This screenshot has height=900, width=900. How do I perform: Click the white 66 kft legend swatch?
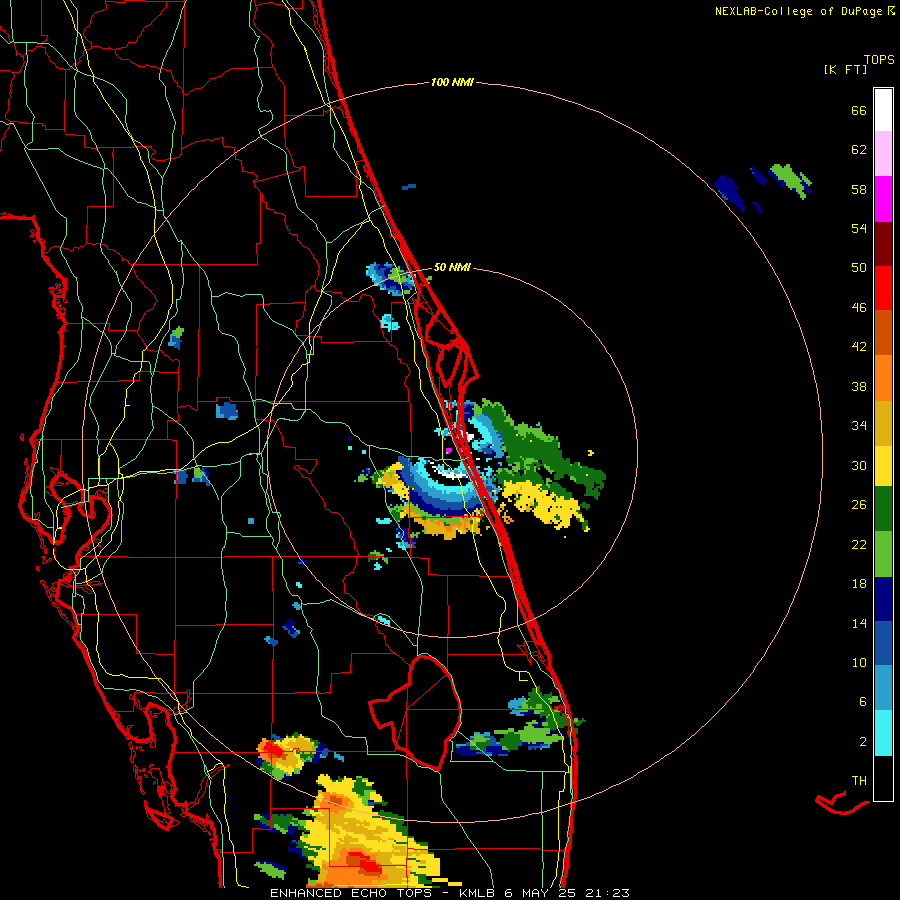click(883, 110)
